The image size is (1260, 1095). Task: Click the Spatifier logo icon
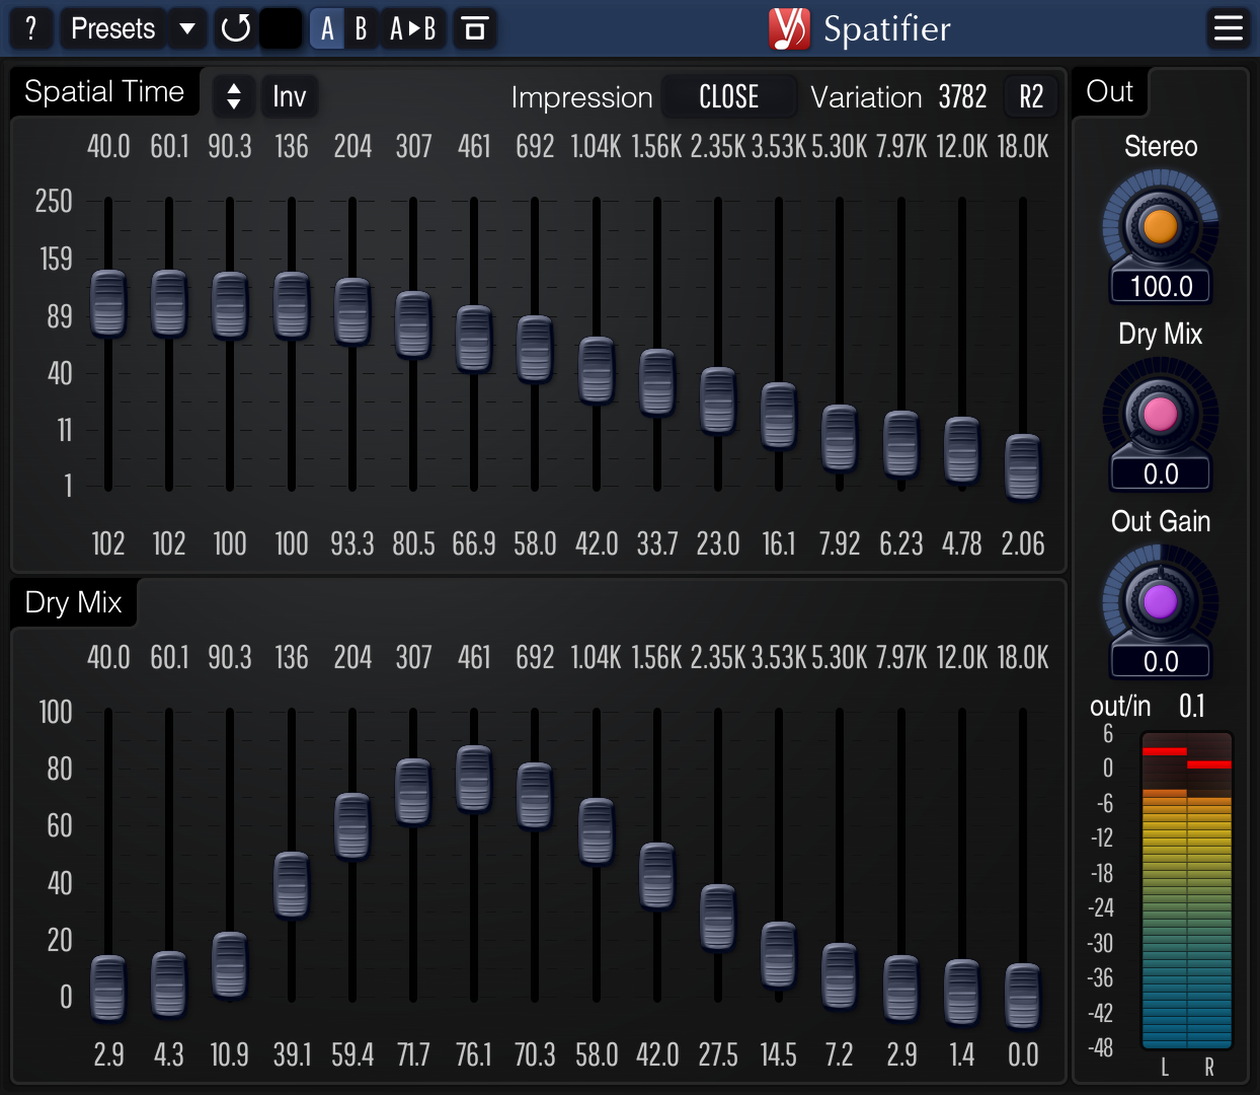tap(789, 28)
